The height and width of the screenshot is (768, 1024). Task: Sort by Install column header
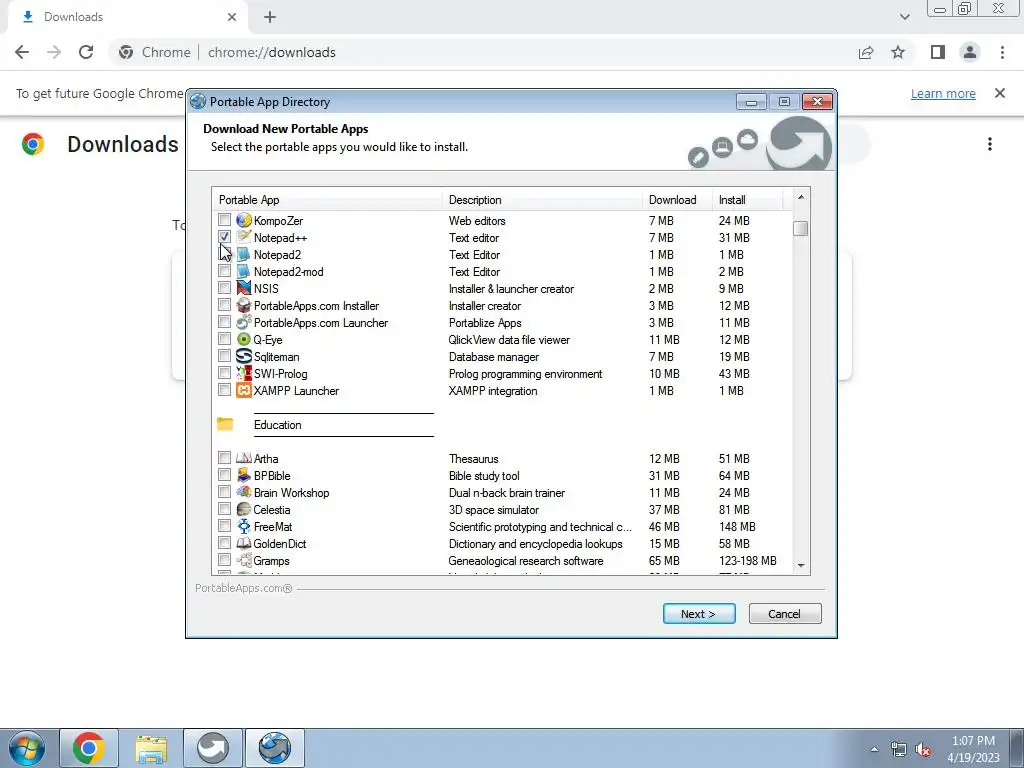point(747,200)
